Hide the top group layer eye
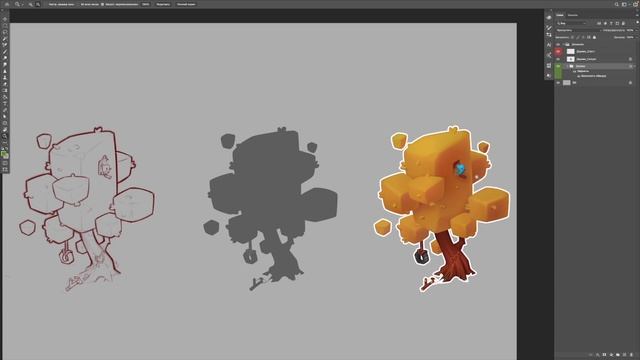Viewport: 640px width, 360px height. click(558, 44)
